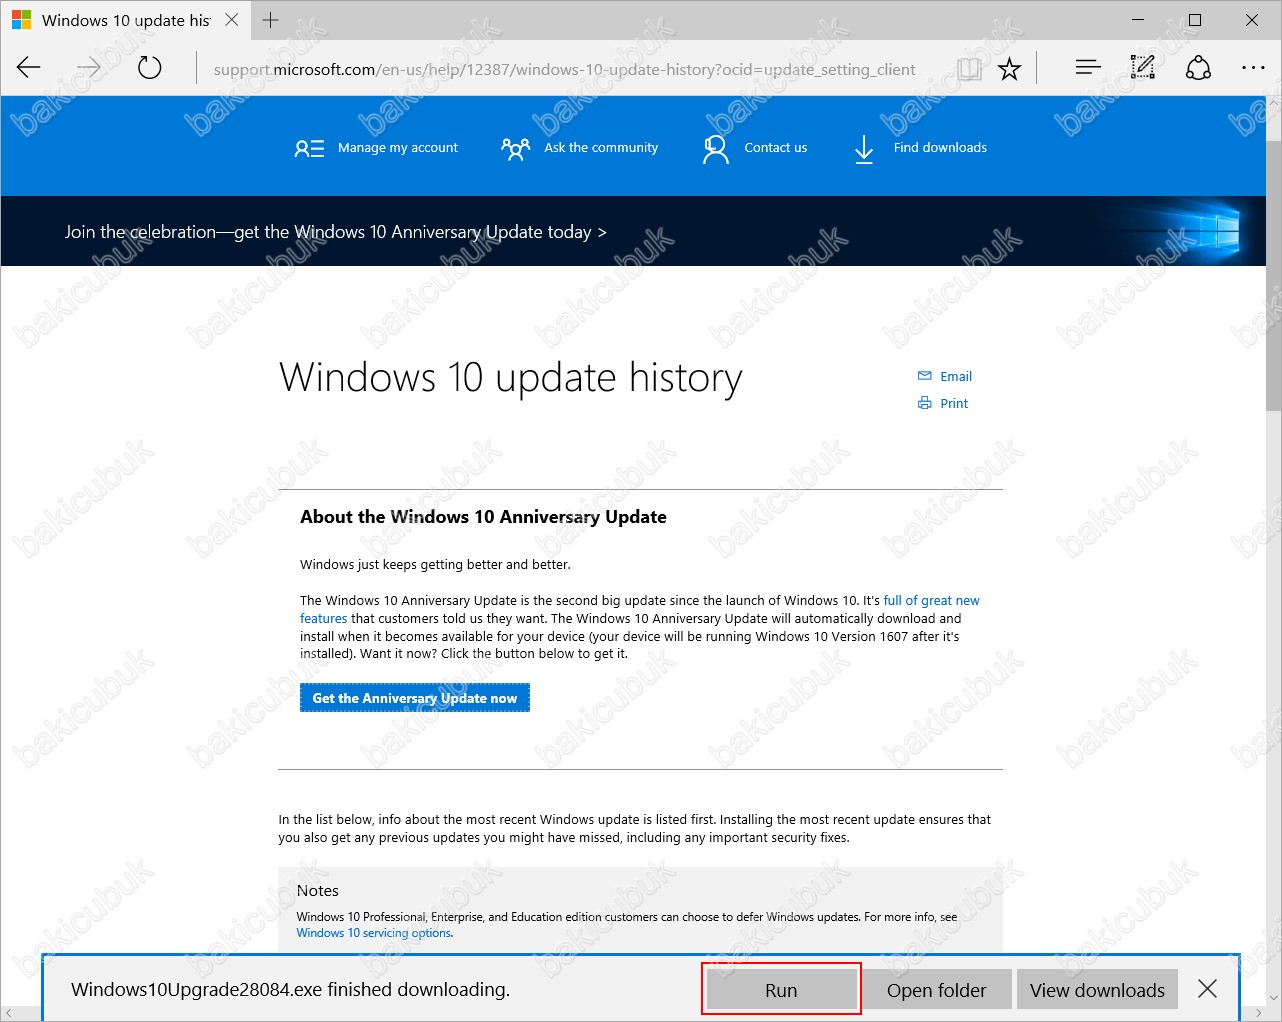Click the Manage my account icon
The image size is (1282, 1022).
tap(309, 148)
